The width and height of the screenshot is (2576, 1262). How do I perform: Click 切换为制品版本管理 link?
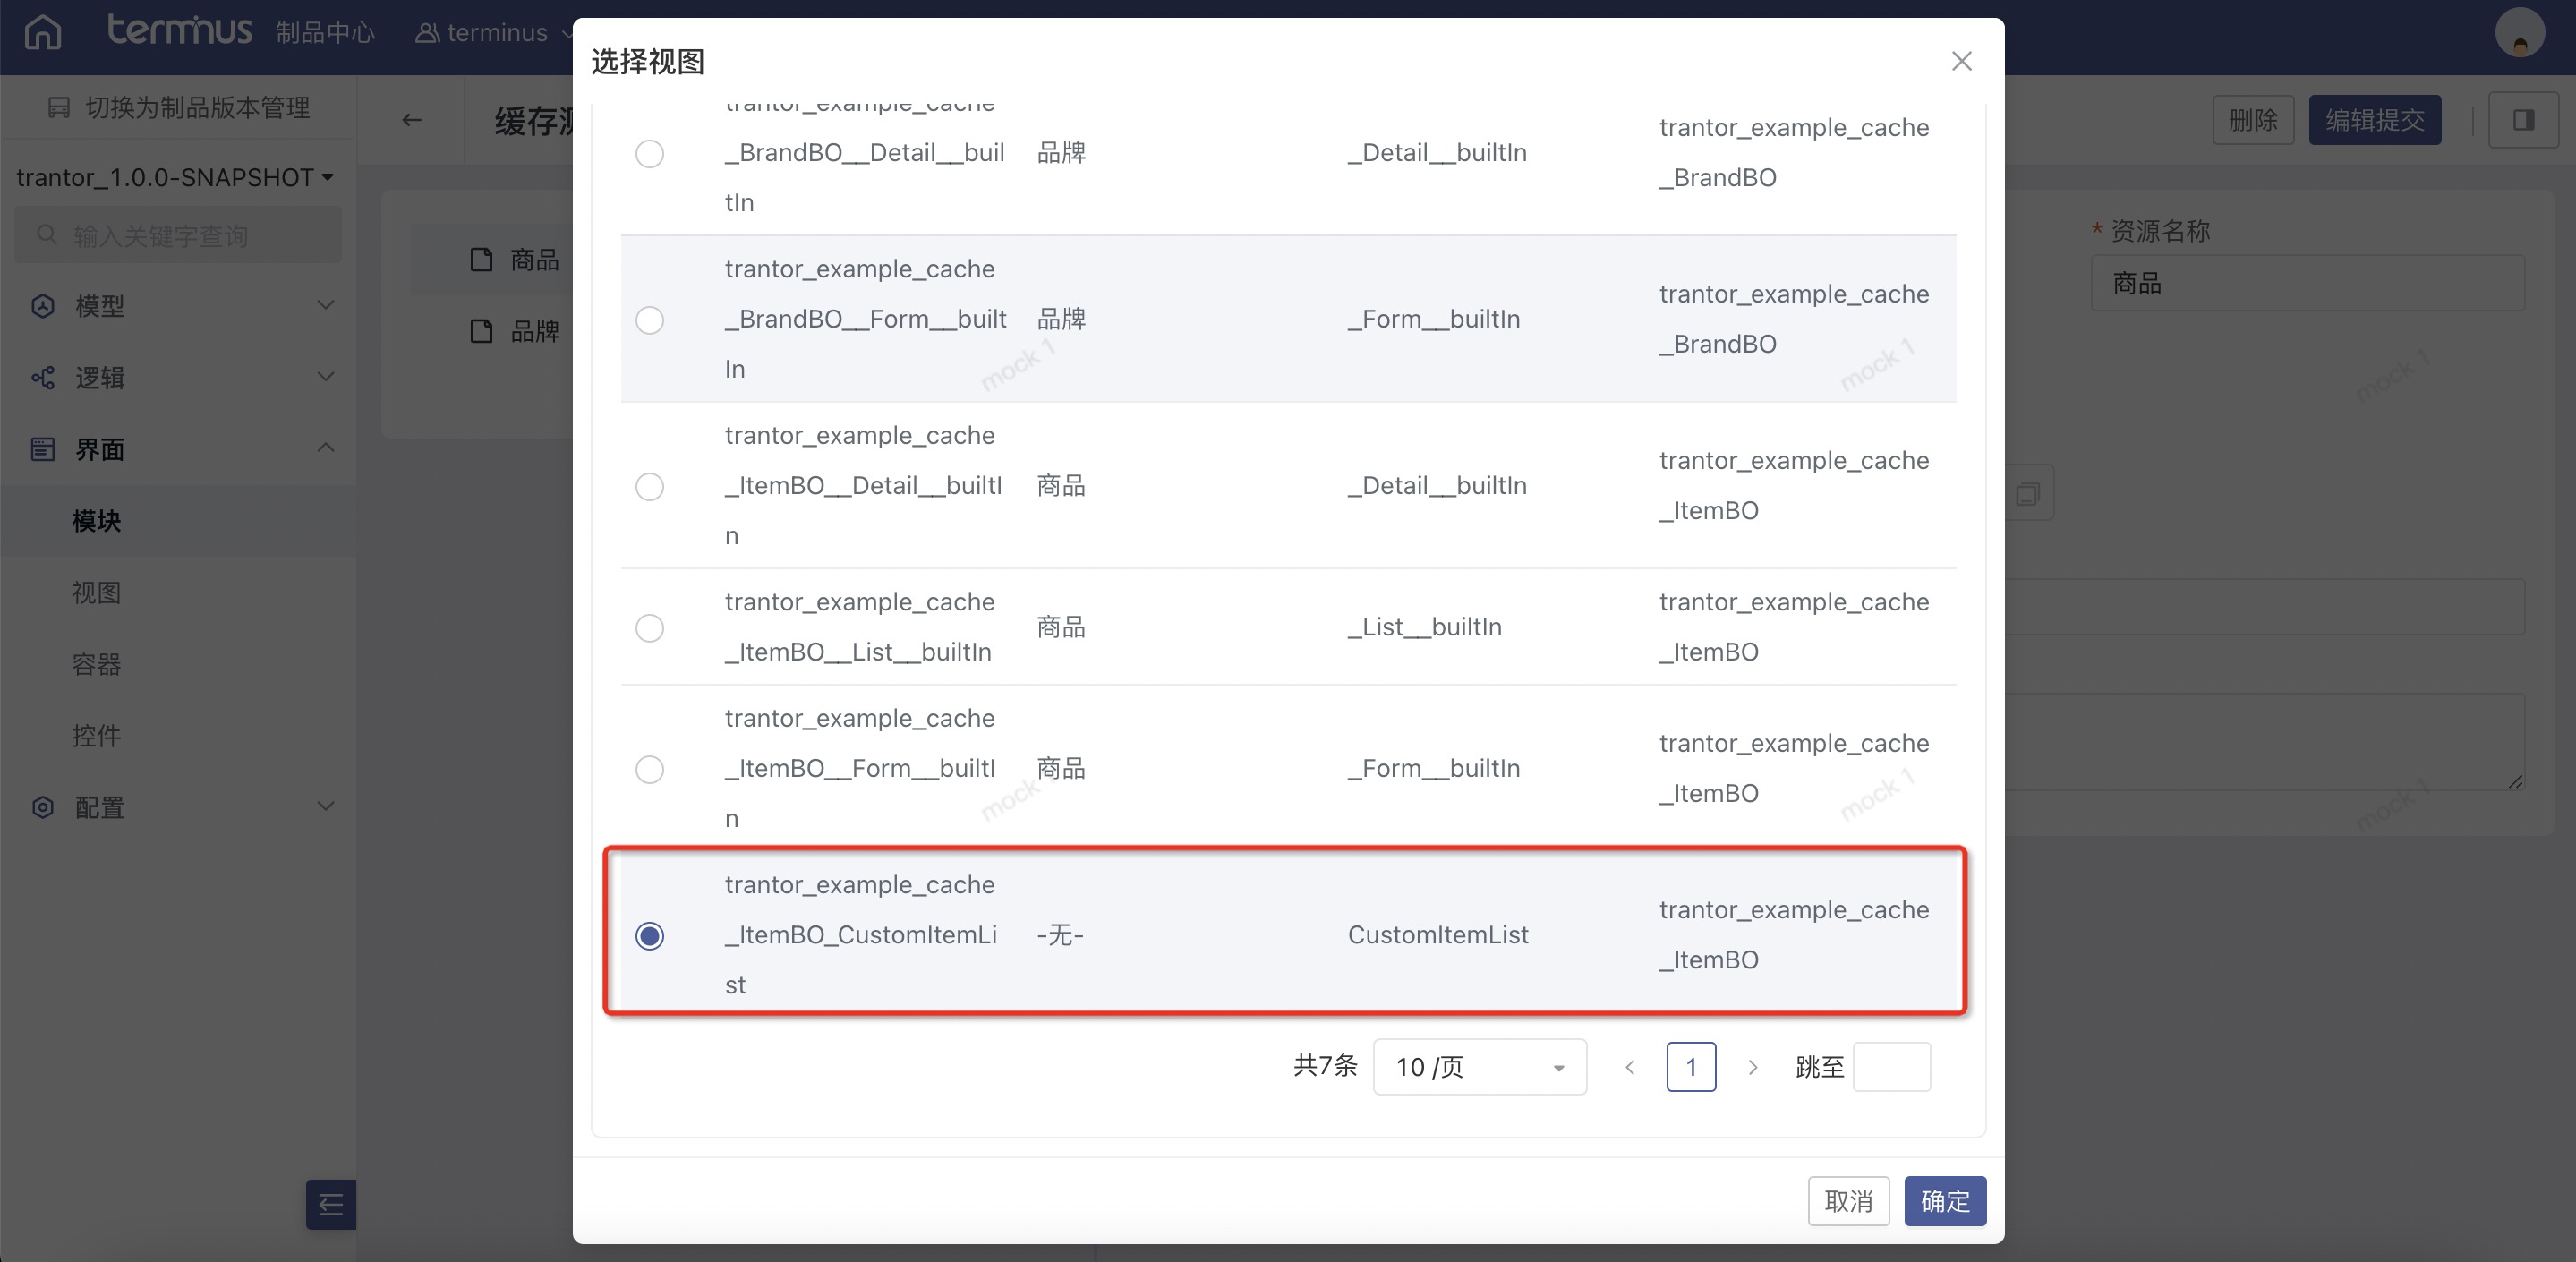click(x=179, y=107)
